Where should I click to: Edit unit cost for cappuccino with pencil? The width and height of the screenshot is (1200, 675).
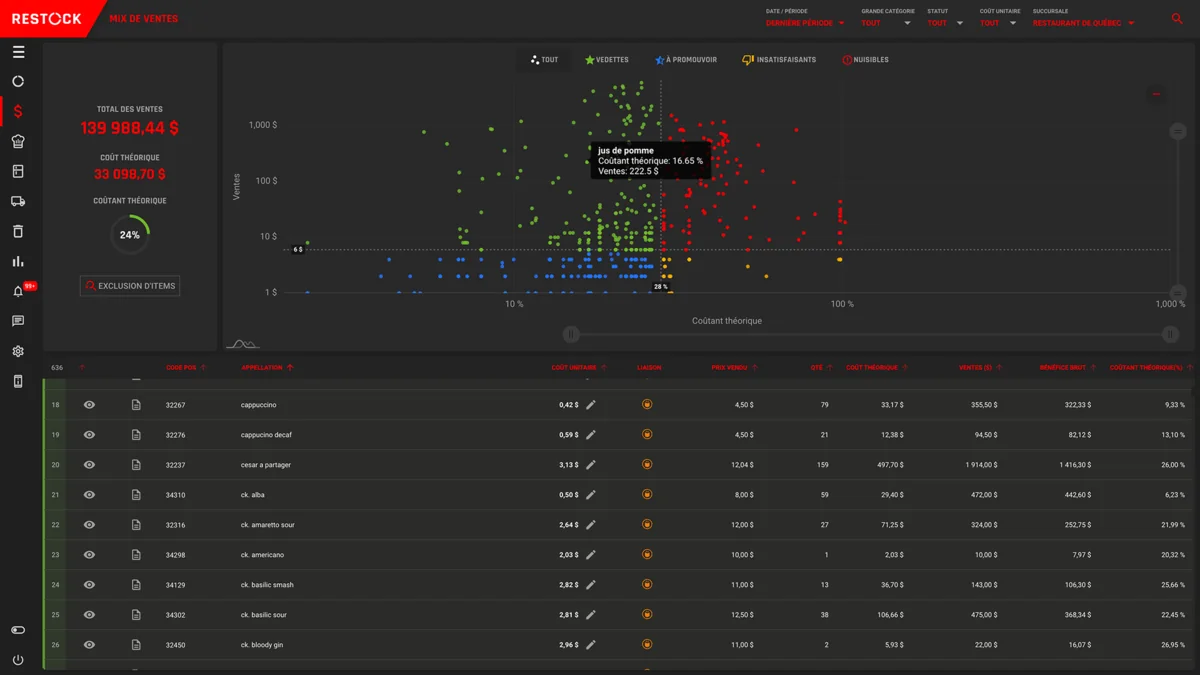tap(591, 405)
